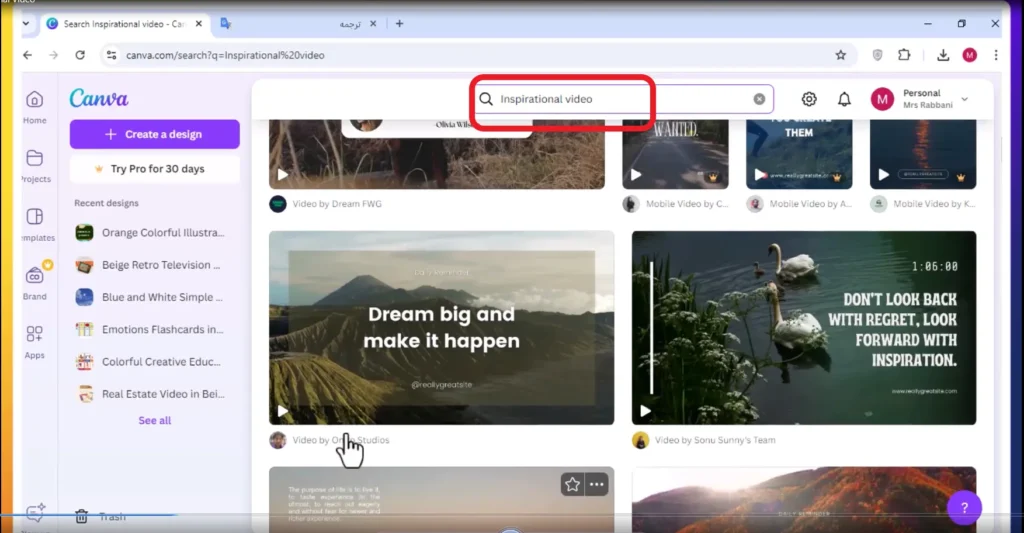The height and width of the screenshot is (533, 1024).
Task: Star the bottom-left video template
Action: tap(572, 484)
